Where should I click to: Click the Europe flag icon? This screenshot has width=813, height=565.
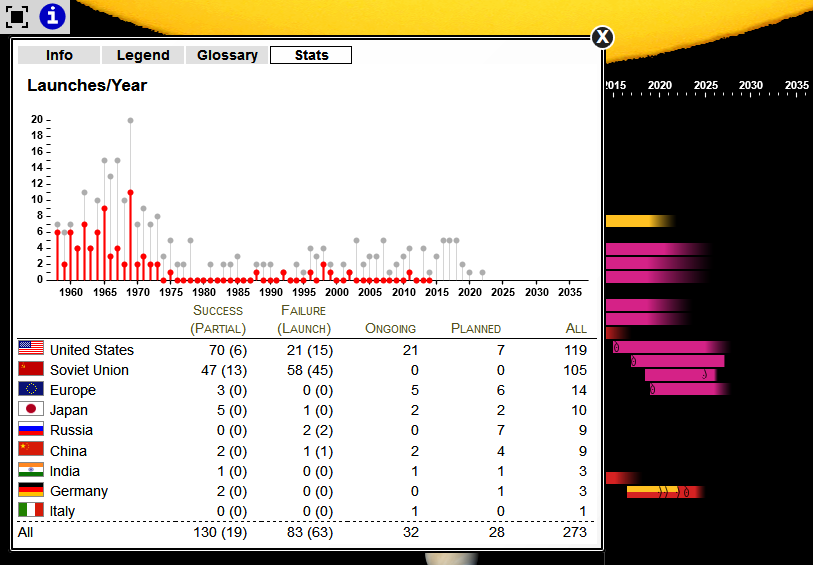31,389
